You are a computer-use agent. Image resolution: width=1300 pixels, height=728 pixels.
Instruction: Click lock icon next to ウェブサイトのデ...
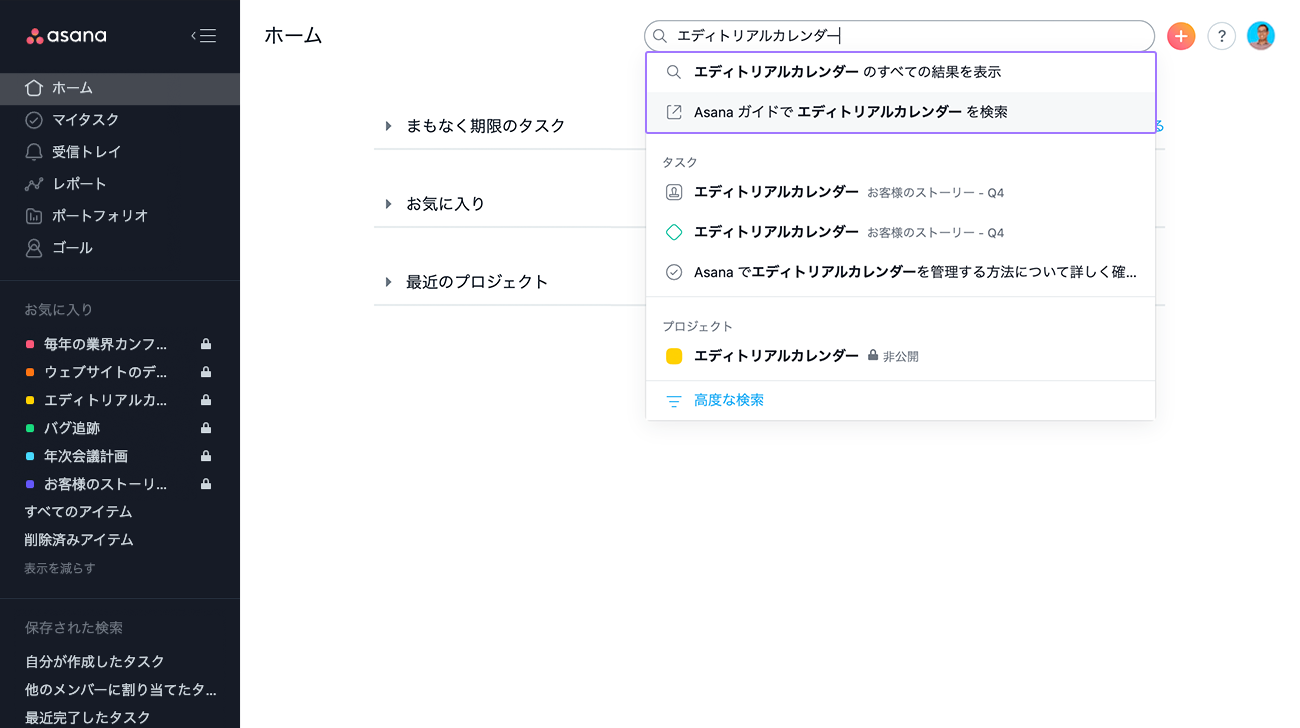tap(206, 372)
